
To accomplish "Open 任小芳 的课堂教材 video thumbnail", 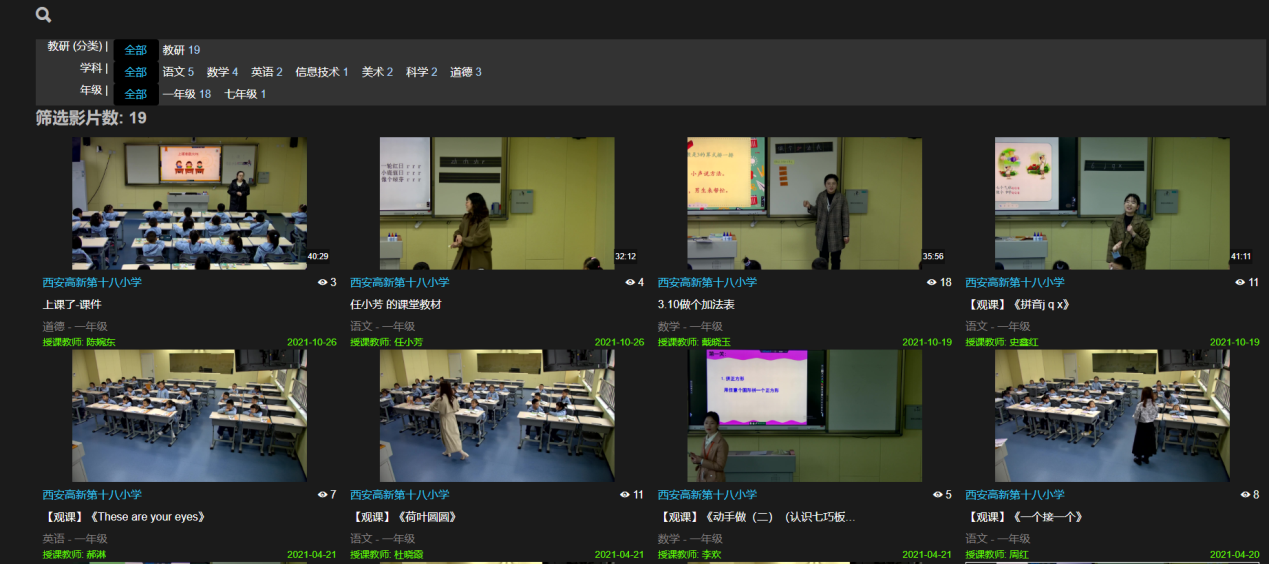I will (497, 203).
